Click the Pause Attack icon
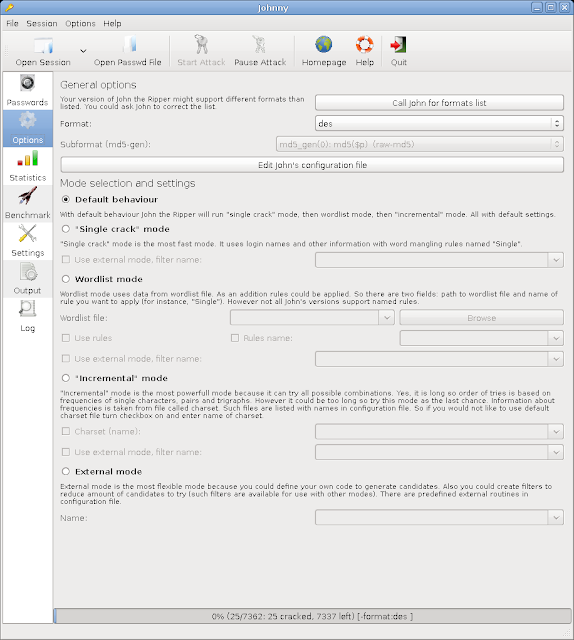The height and width of the screenshot is (640, 574). [x=260, y=44]
